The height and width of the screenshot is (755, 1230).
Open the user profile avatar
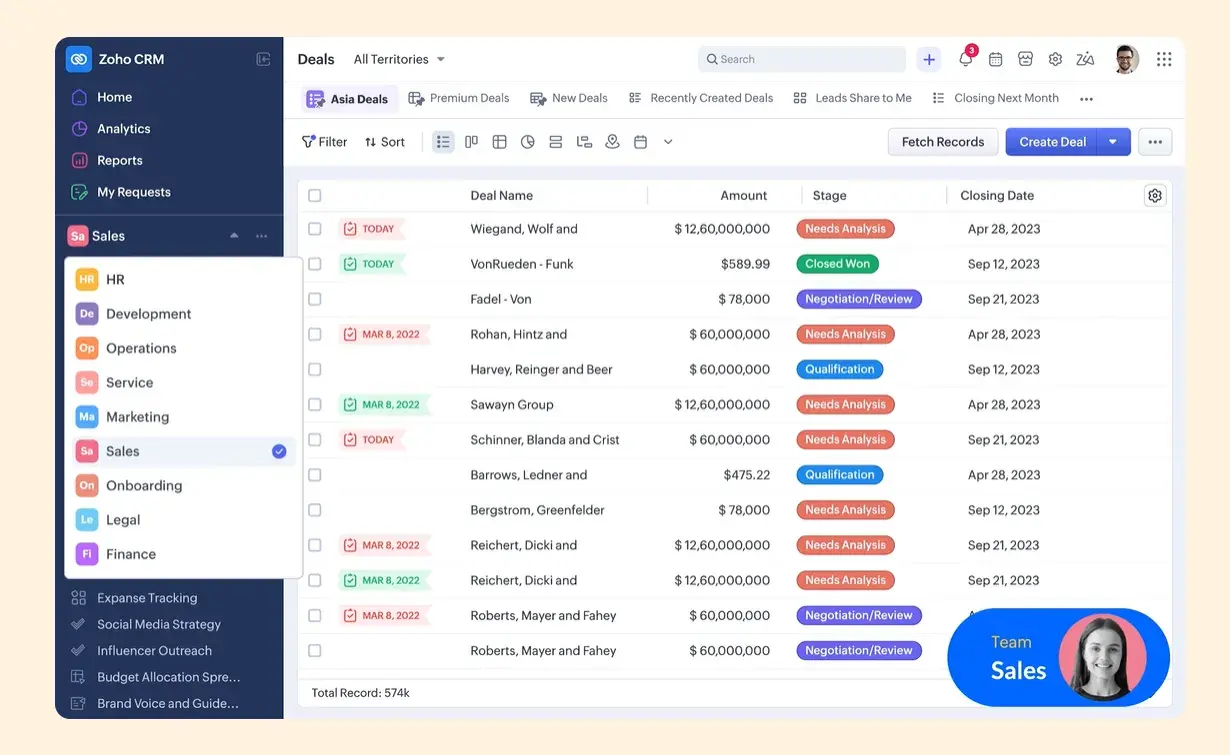tap(1126, 59)
